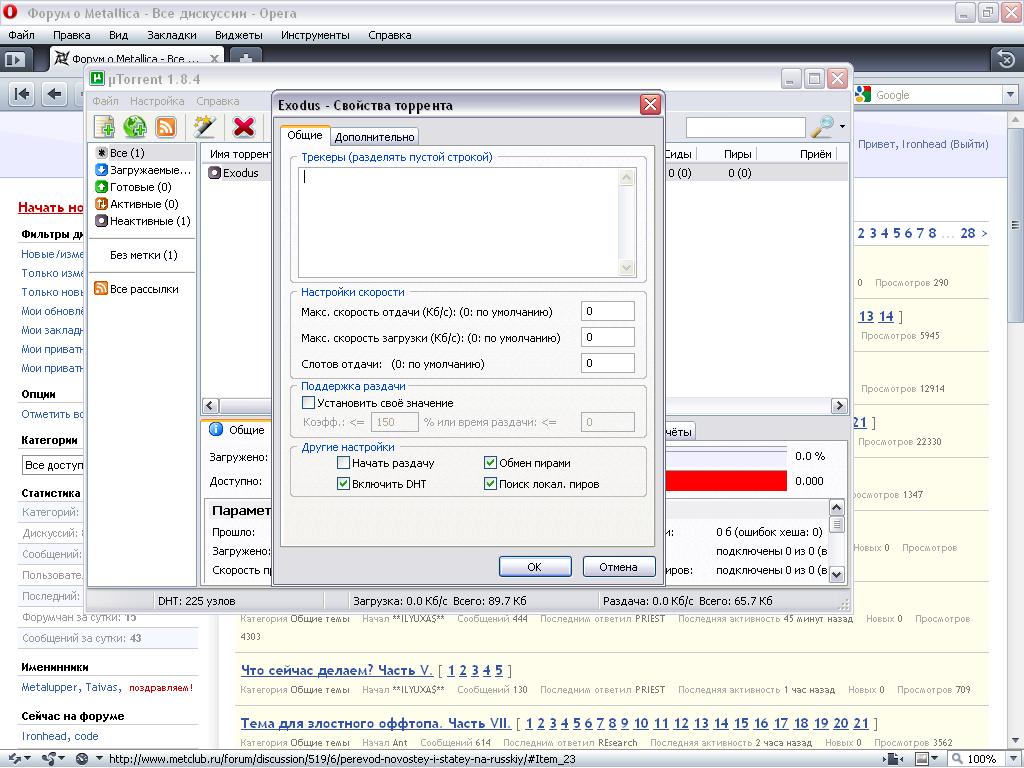Click the magnifying glass search icon in µTorrent

(x=822, y=127)
